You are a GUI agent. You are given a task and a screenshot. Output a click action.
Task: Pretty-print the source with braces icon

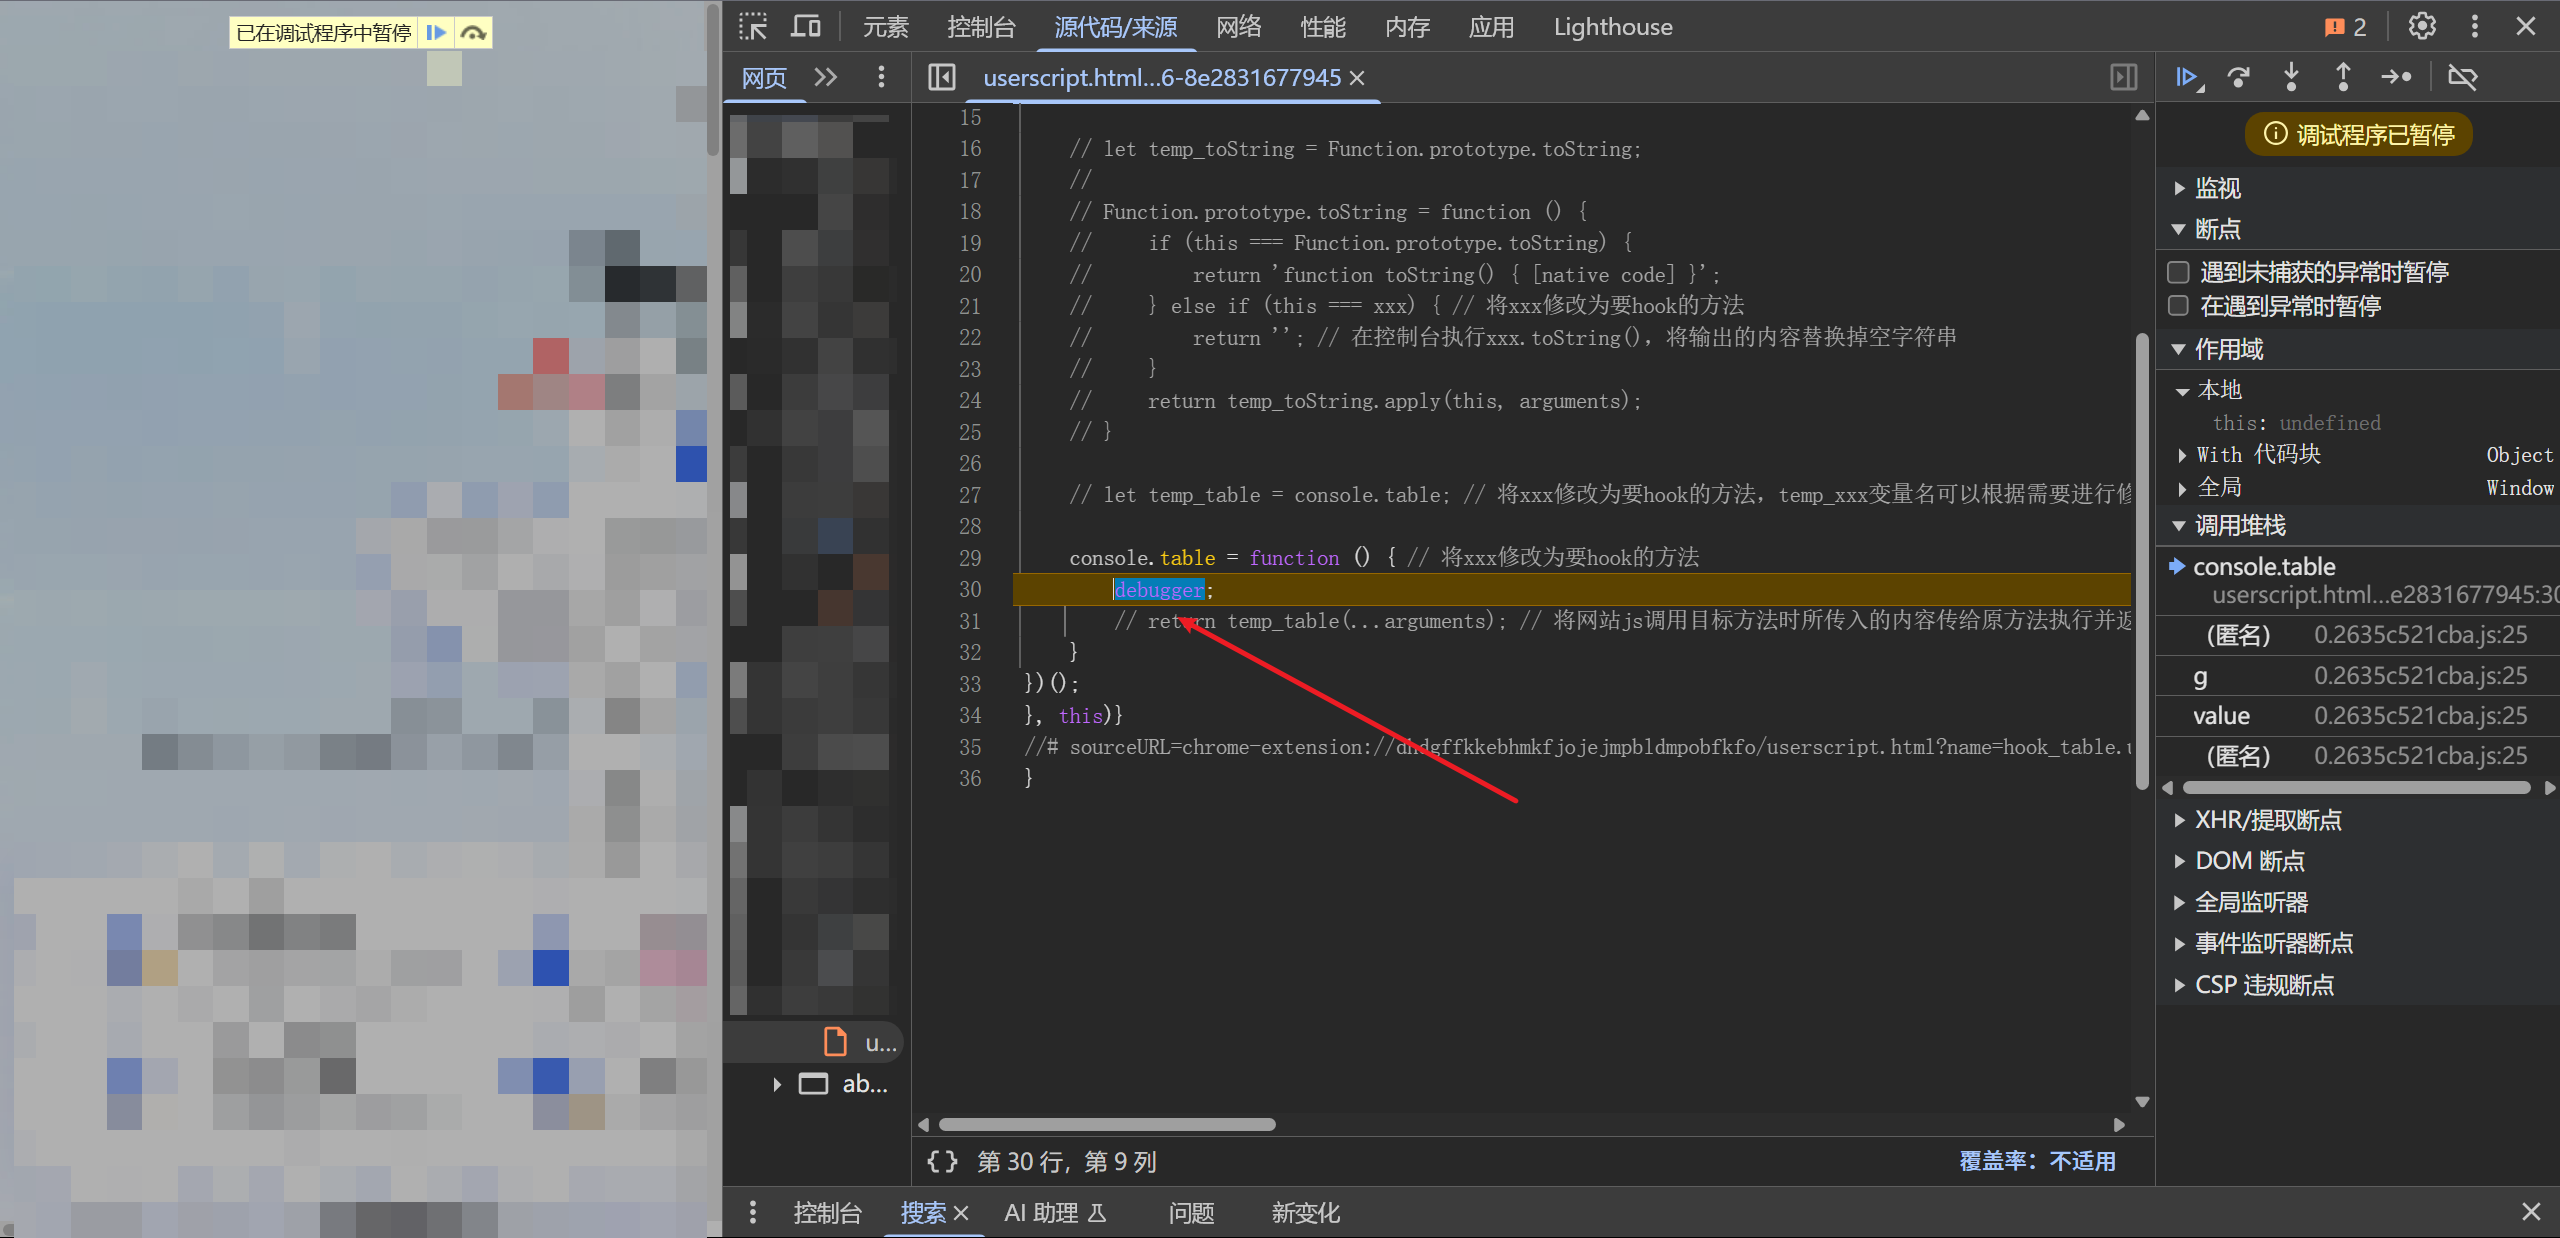coord(942,1161)
